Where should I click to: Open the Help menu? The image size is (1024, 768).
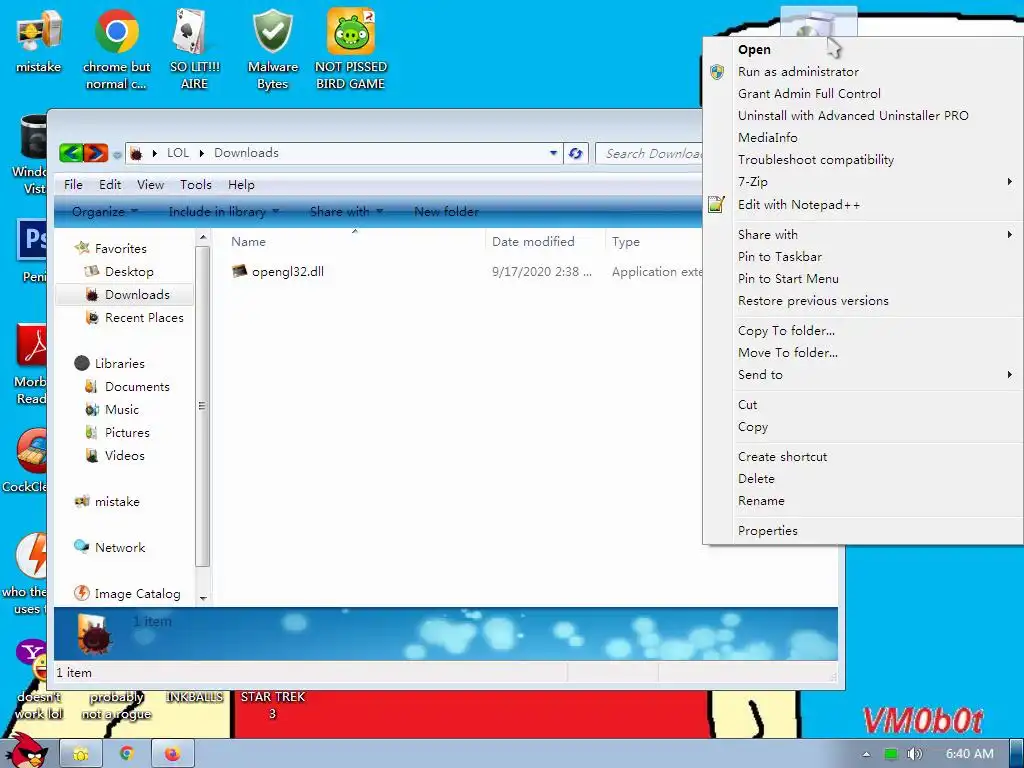[x=241, y=185]
